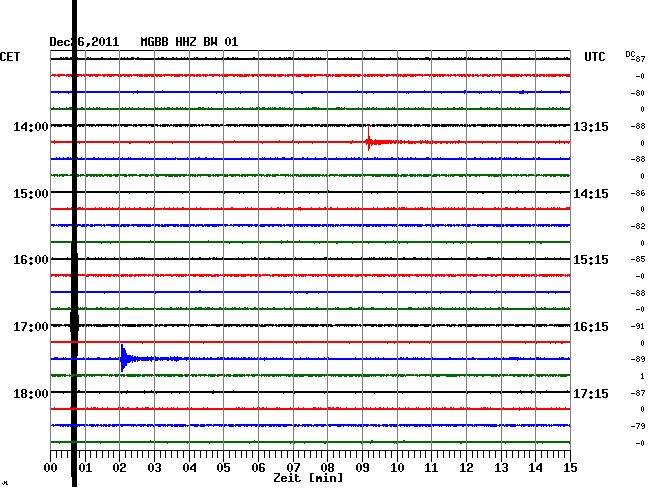Select the 15:00 CET time label

click(x=31, y=194)
